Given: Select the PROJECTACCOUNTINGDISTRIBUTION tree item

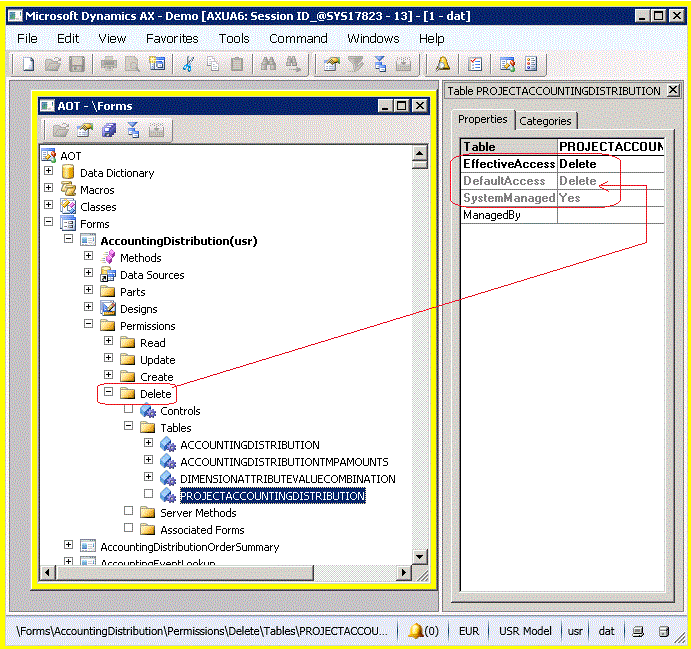Looking at the screenshot, I should pos(273,496).
